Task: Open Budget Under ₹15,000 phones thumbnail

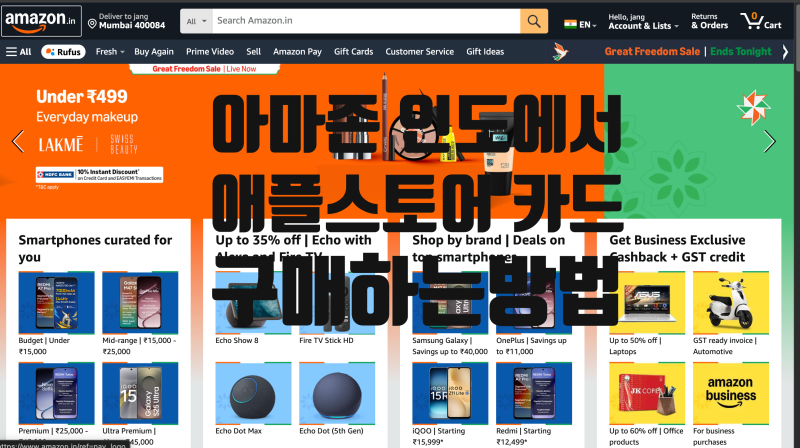Action: pos(56,303)
